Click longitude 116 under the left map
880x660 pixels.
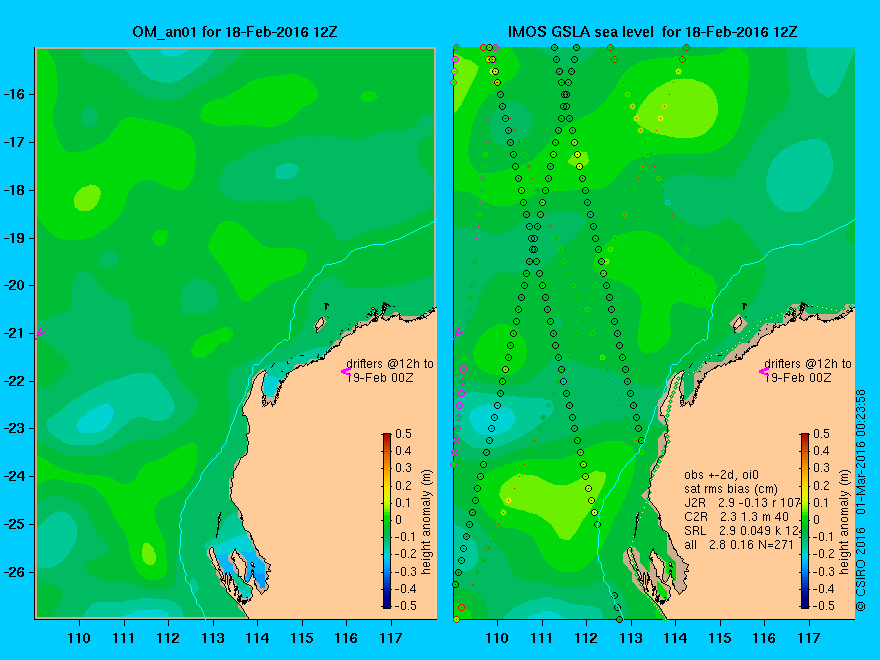point(346,638)
